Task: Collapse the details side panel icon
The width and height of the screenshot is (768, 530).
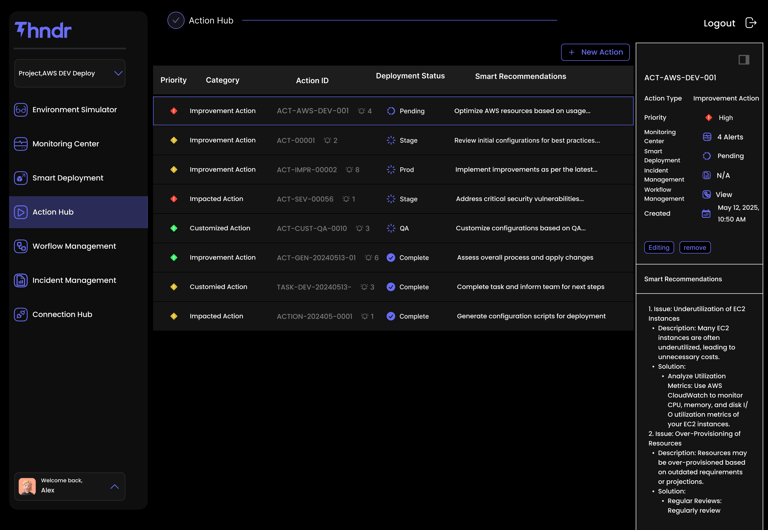Action: 744,60
